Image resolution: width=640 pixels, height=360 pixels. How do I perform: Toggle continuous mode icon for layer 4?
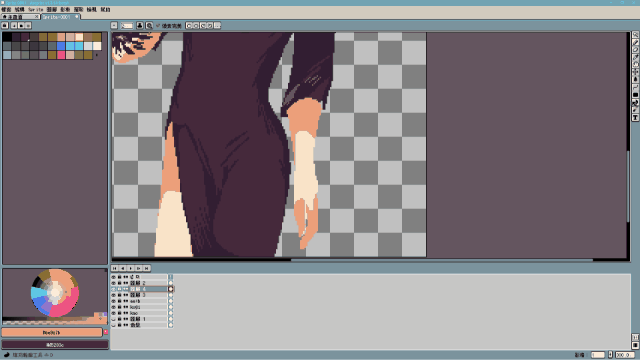(126, 289)
